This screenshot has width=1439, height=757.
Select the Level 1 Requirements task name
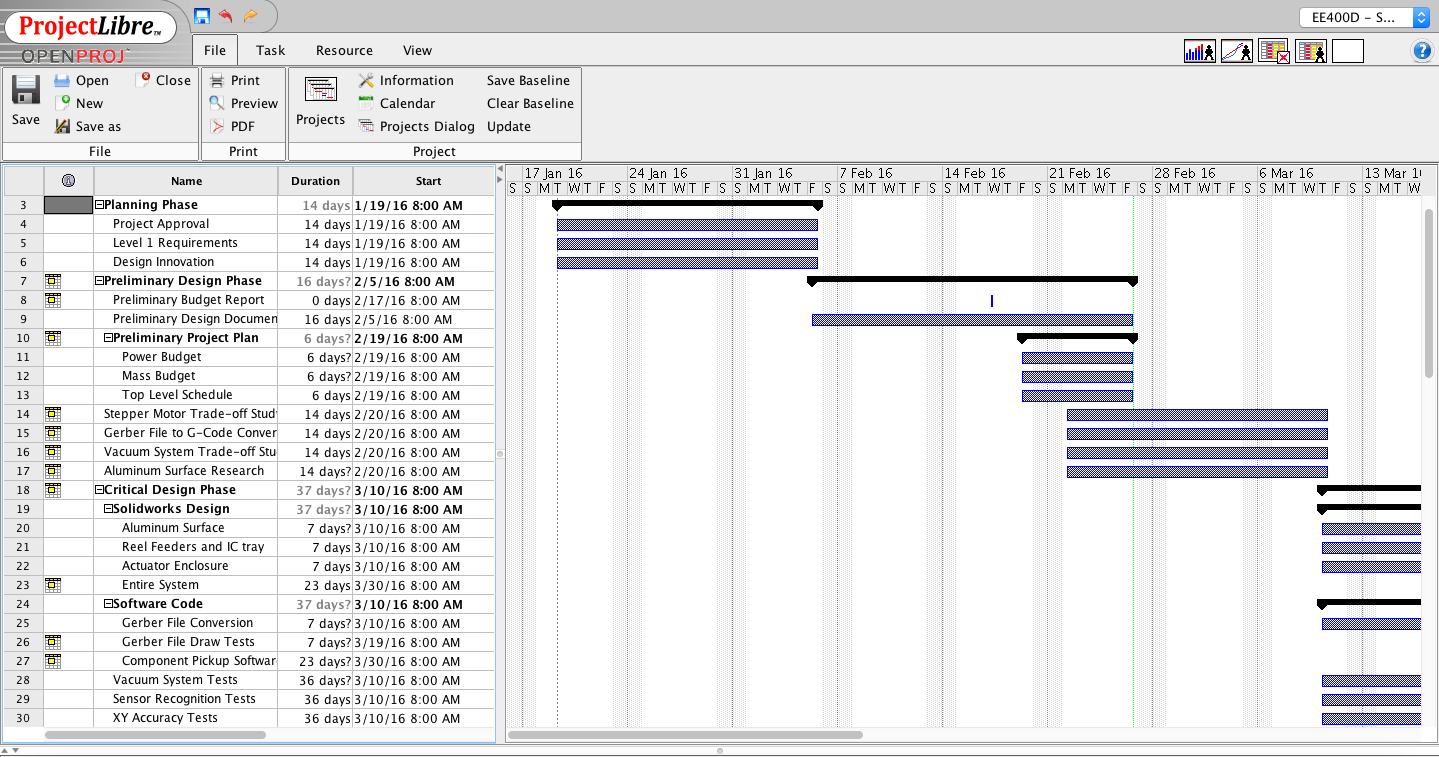tap(175, 243)
